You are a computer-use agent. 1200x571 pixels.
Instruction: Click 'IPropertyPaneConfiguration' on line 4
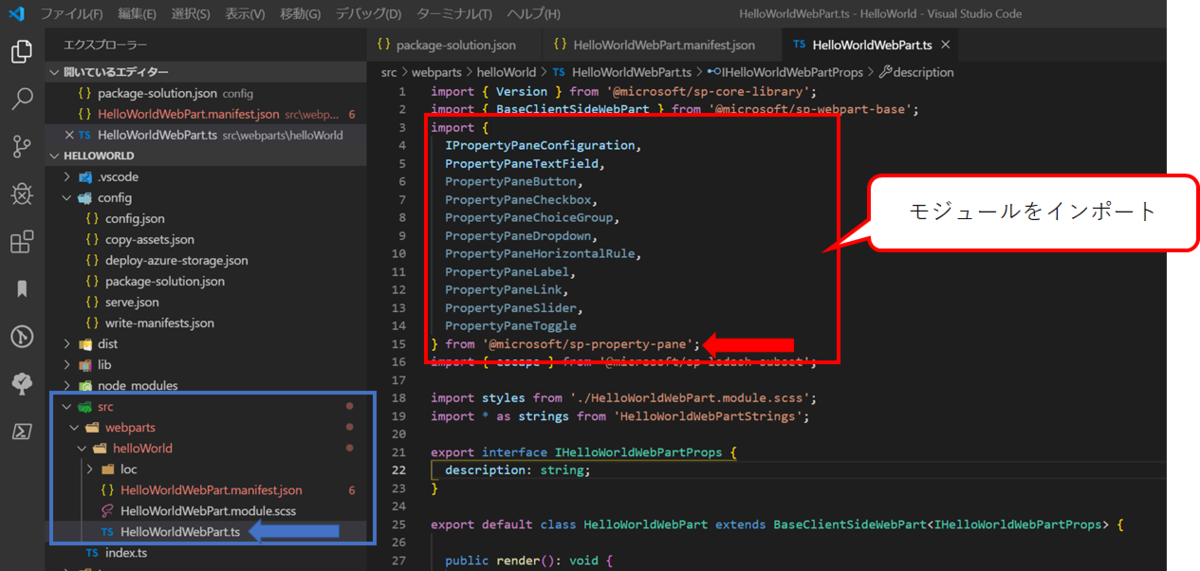540,145
